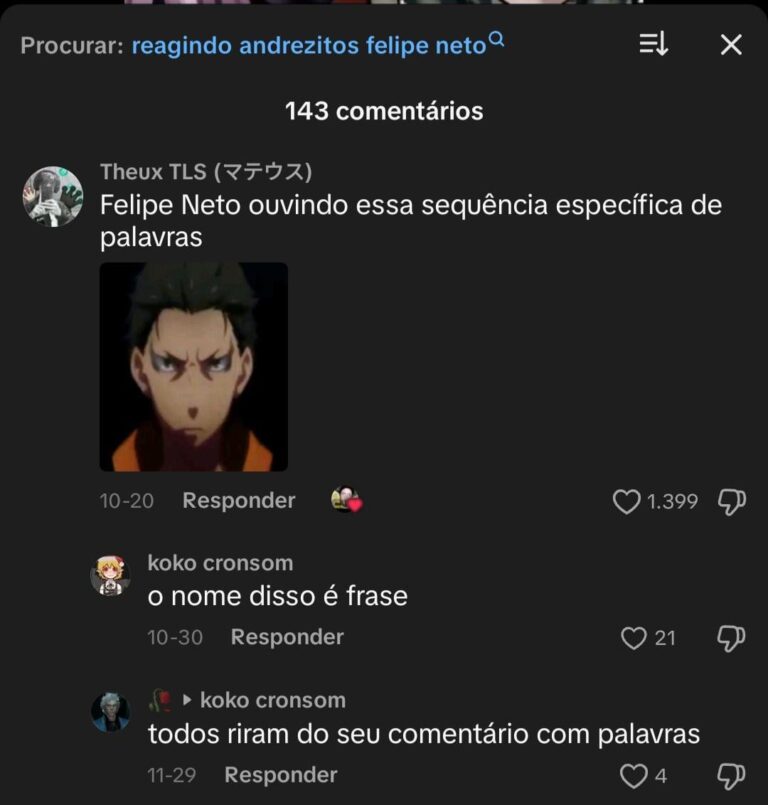
Task: View the anime character image attachment
Action: point(194,367)
